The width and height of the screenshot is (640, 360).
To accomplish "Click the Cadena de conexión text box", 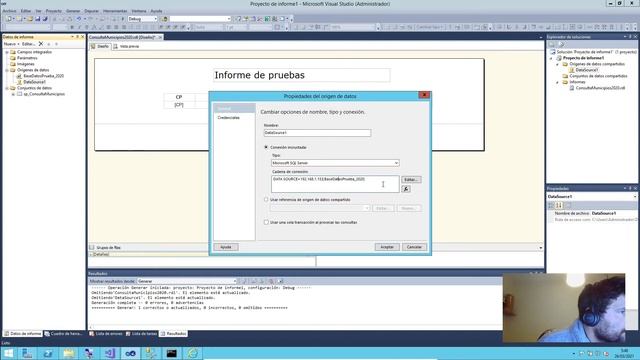I will (335, 184).
